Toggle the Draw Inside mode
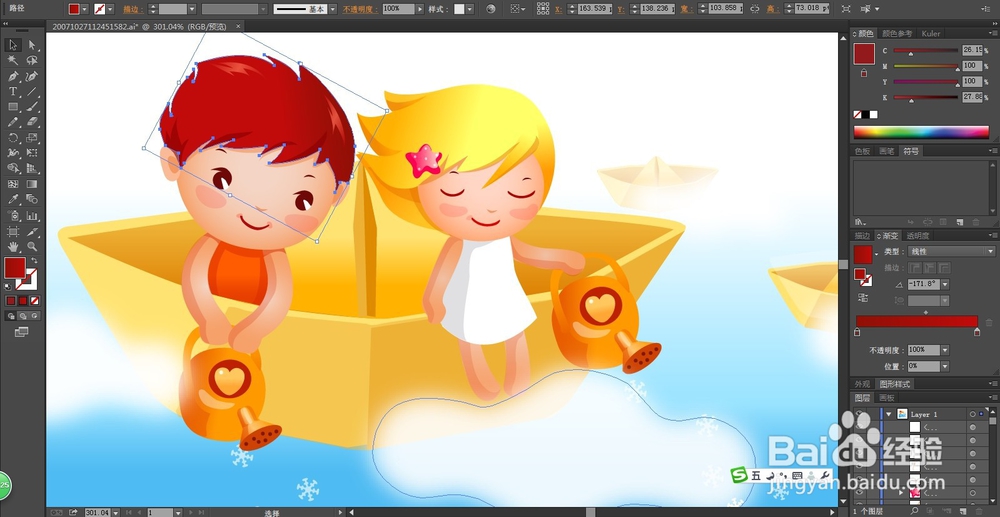1000x517 pixels. point(35,316)
